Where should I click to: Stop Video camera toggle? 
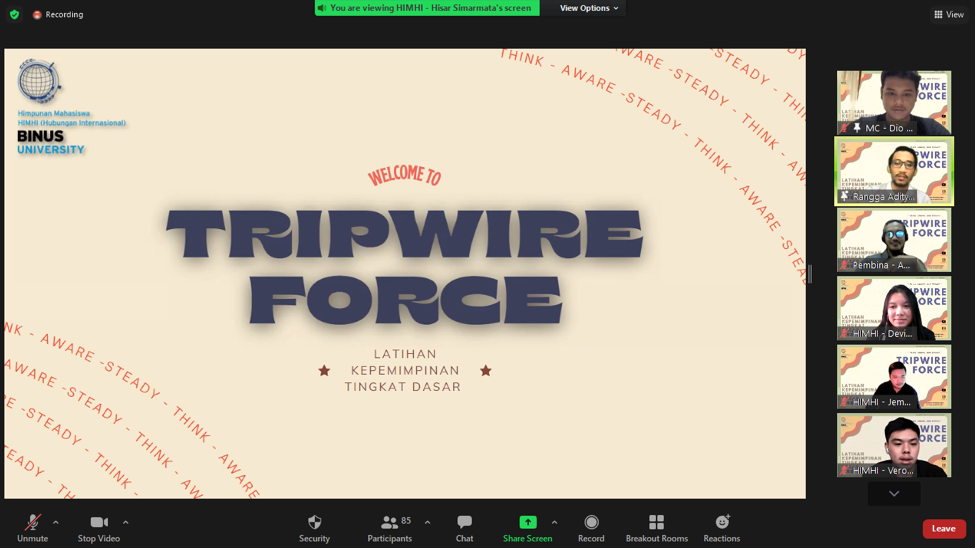pos(99,527)
